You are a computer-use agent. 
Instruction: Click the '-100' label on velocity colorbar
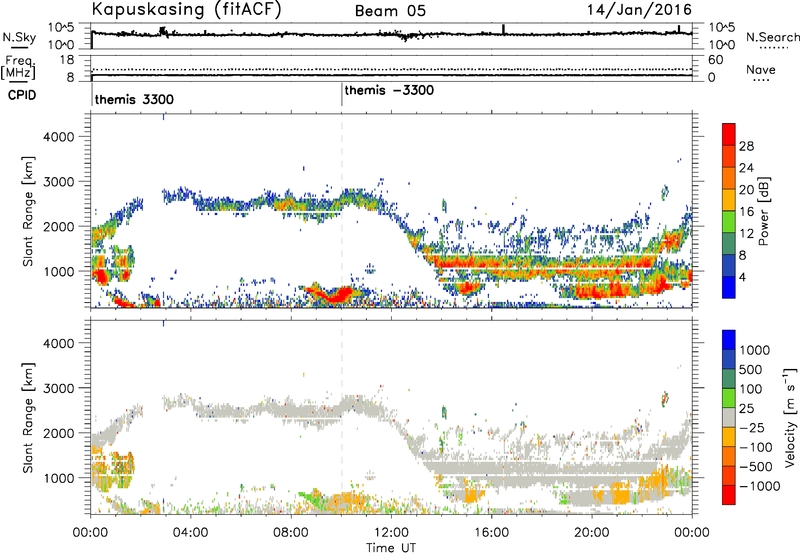tap(756, 447)
